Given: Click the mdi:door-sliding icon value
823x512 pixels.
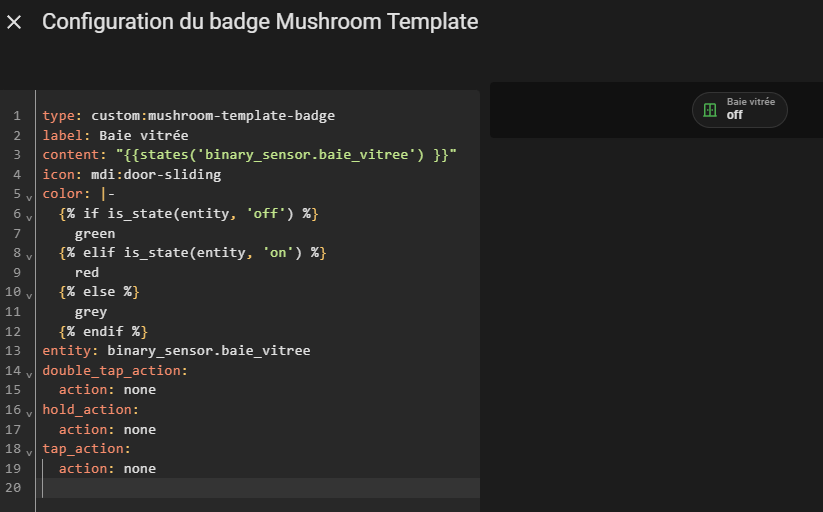Looking at the screenshot, I should click(156, 174).
